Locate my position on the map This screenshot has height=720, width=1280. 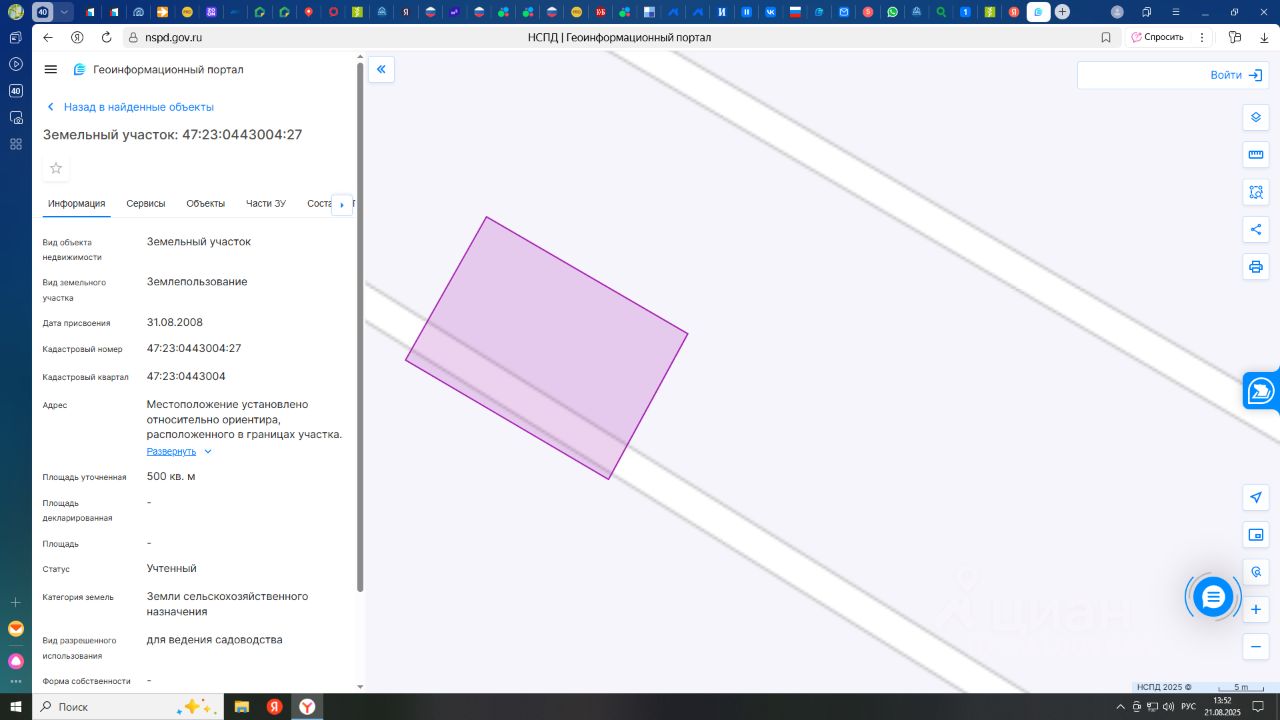point(1256,497)
